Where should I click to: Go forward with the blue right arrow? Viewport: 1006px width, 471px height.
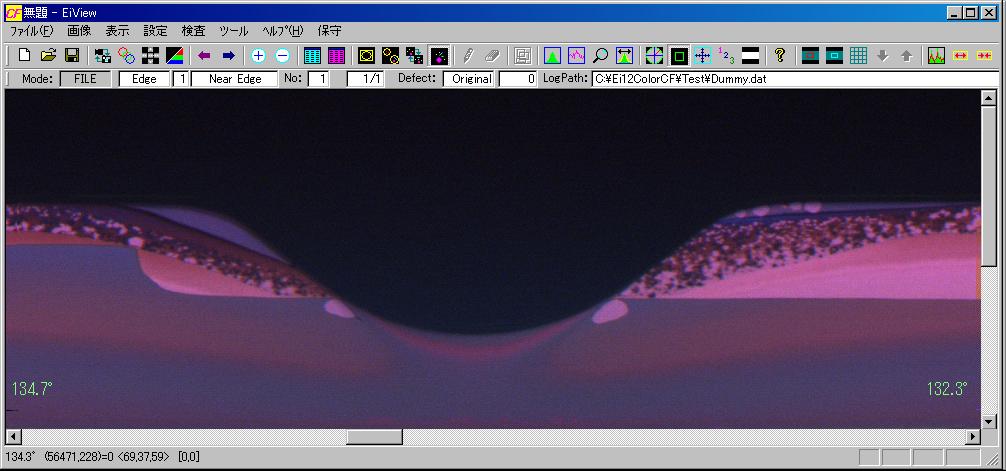pos(228,56)
